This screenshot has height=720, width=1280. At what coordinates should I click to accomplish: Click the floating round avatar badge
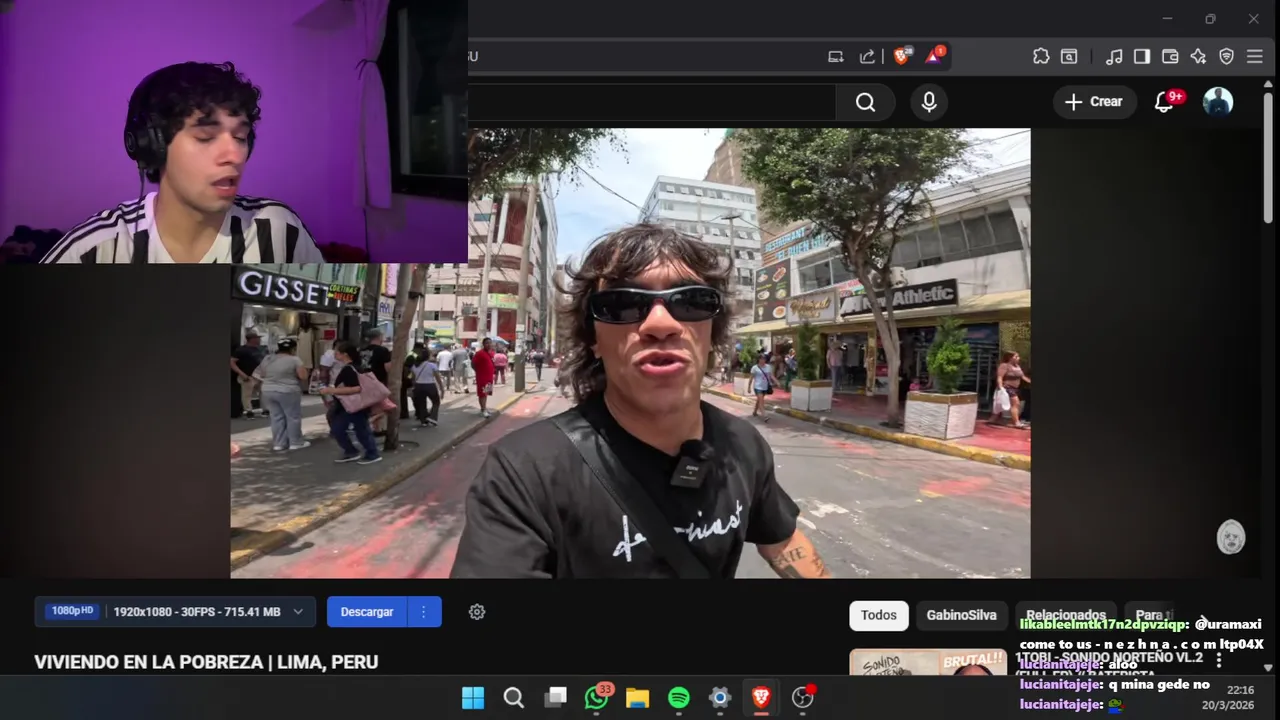[1231, 537]
